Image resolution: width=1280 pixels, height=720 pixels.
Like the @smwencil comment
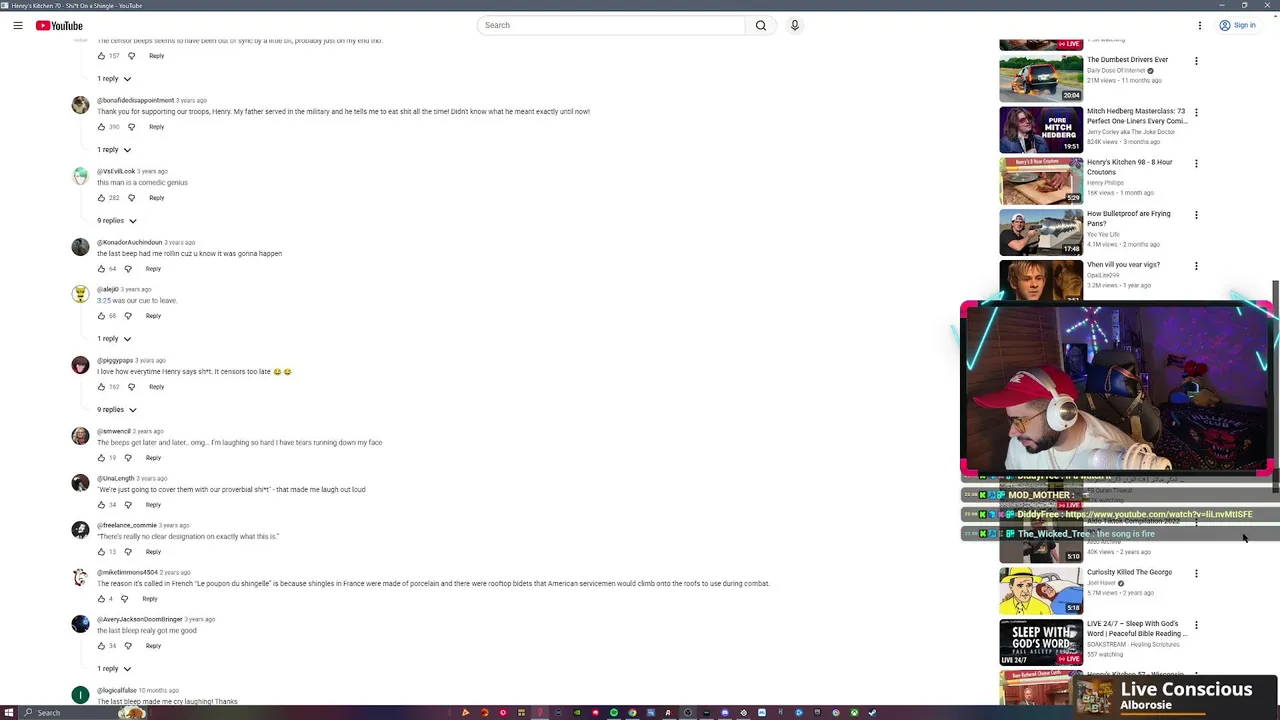tap(101, 458)
